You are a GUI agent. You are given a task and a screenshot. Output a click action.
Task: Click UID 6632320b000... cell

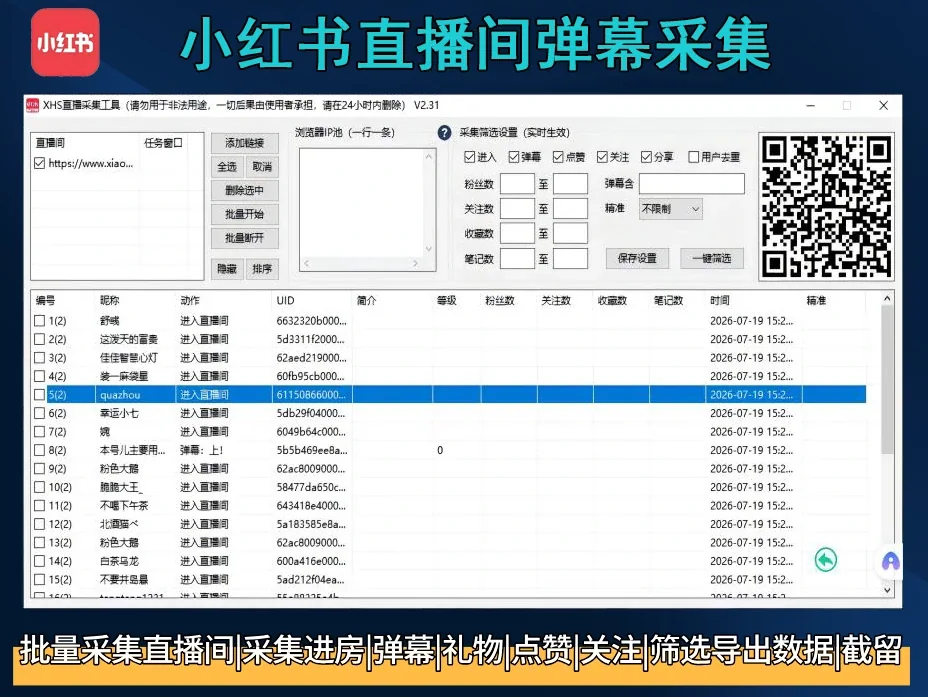(x=311, y=321)
